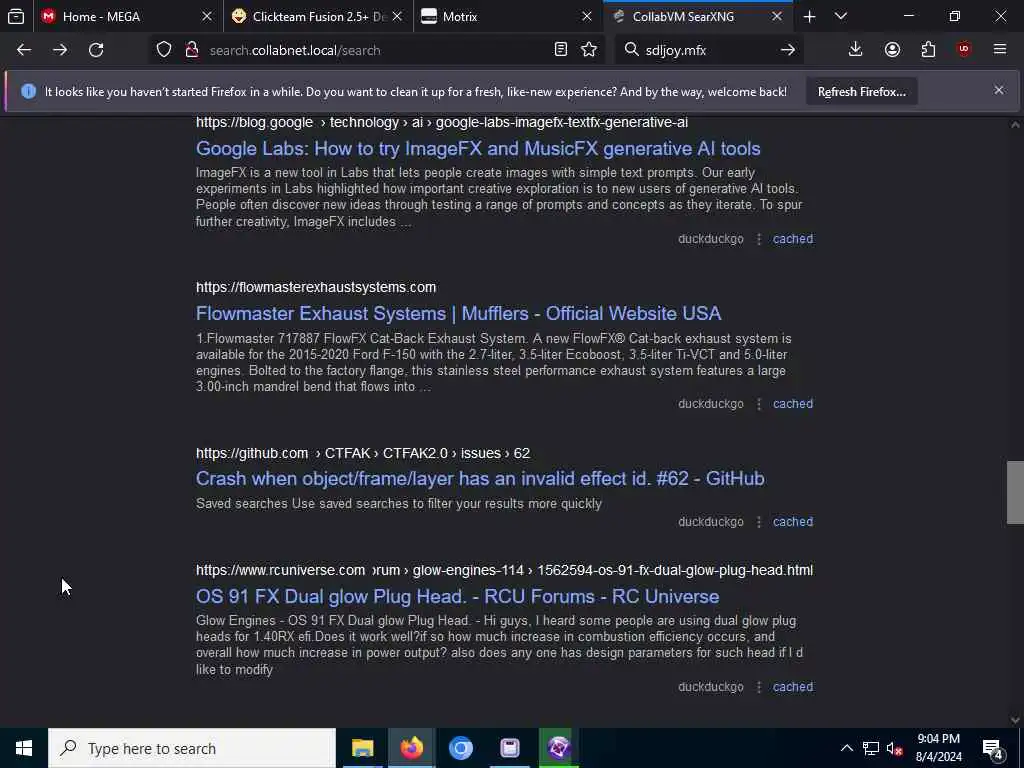Click the search.collabnet.local address bar

(376, 50)
